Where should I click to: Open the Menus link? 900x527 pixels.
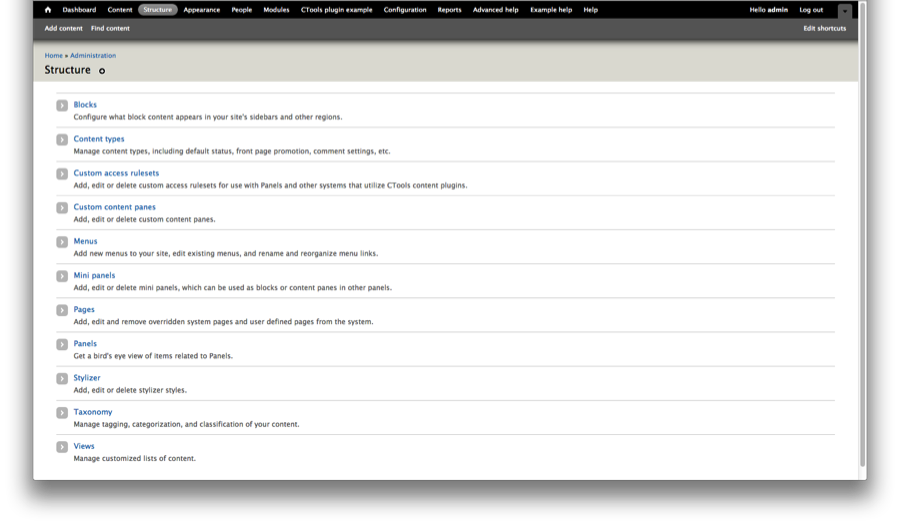pyautogui.click(x=86, y=241)
